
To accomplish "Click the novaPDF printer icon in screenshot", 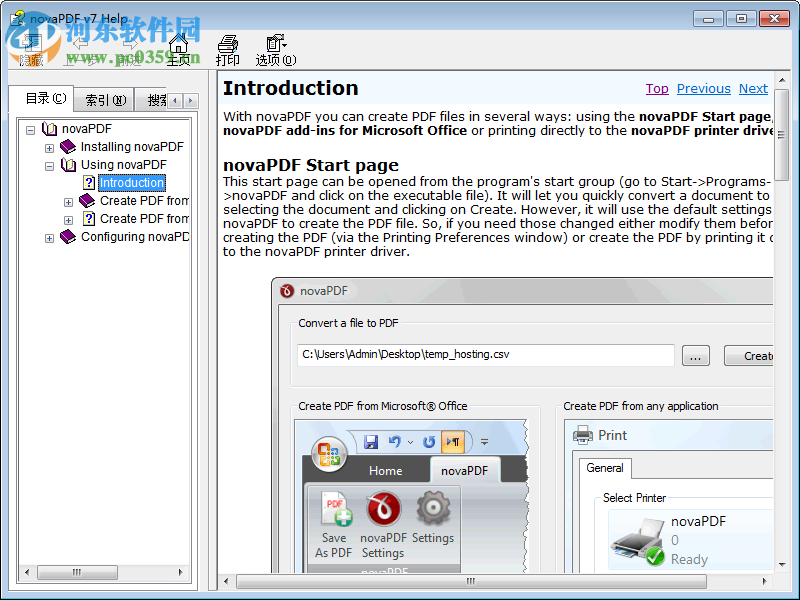I will pos(638,543).
